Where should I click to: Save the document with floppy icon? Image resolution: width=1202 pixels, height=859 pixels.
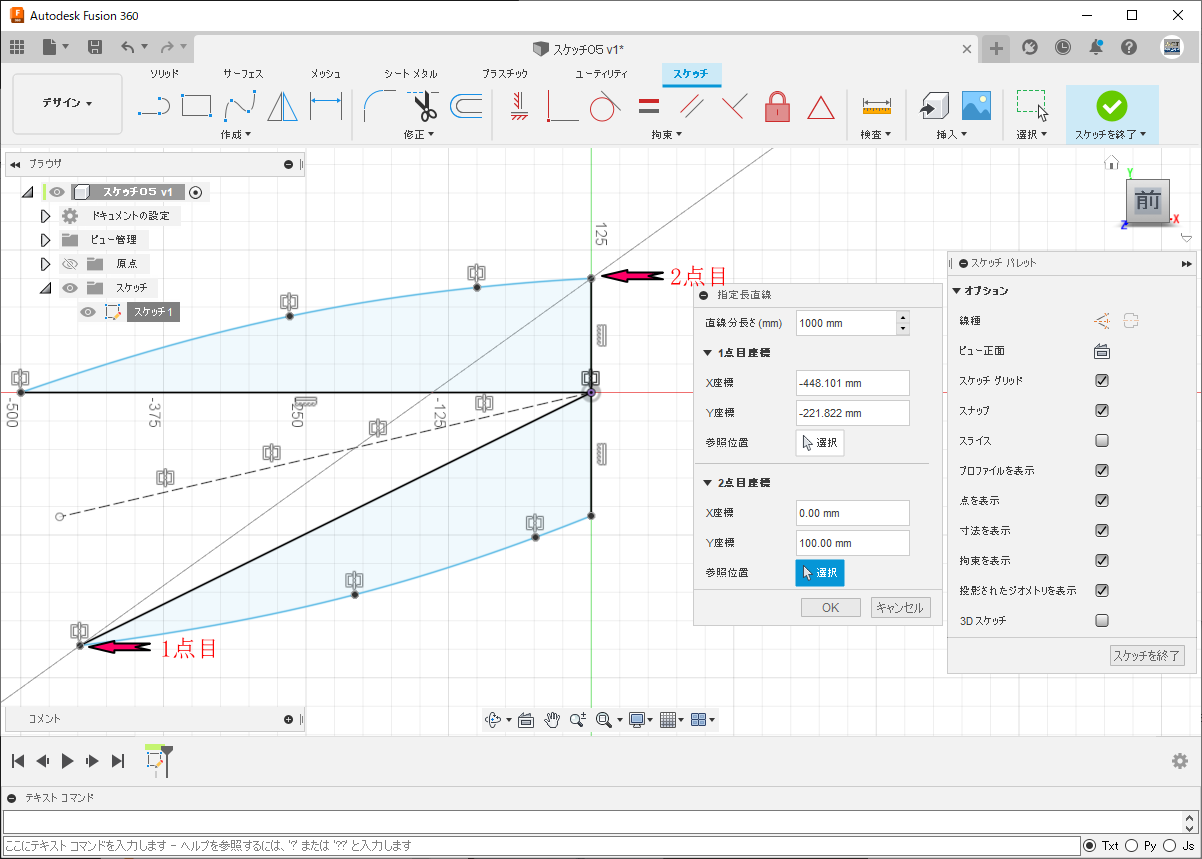[x=95, y=47]
